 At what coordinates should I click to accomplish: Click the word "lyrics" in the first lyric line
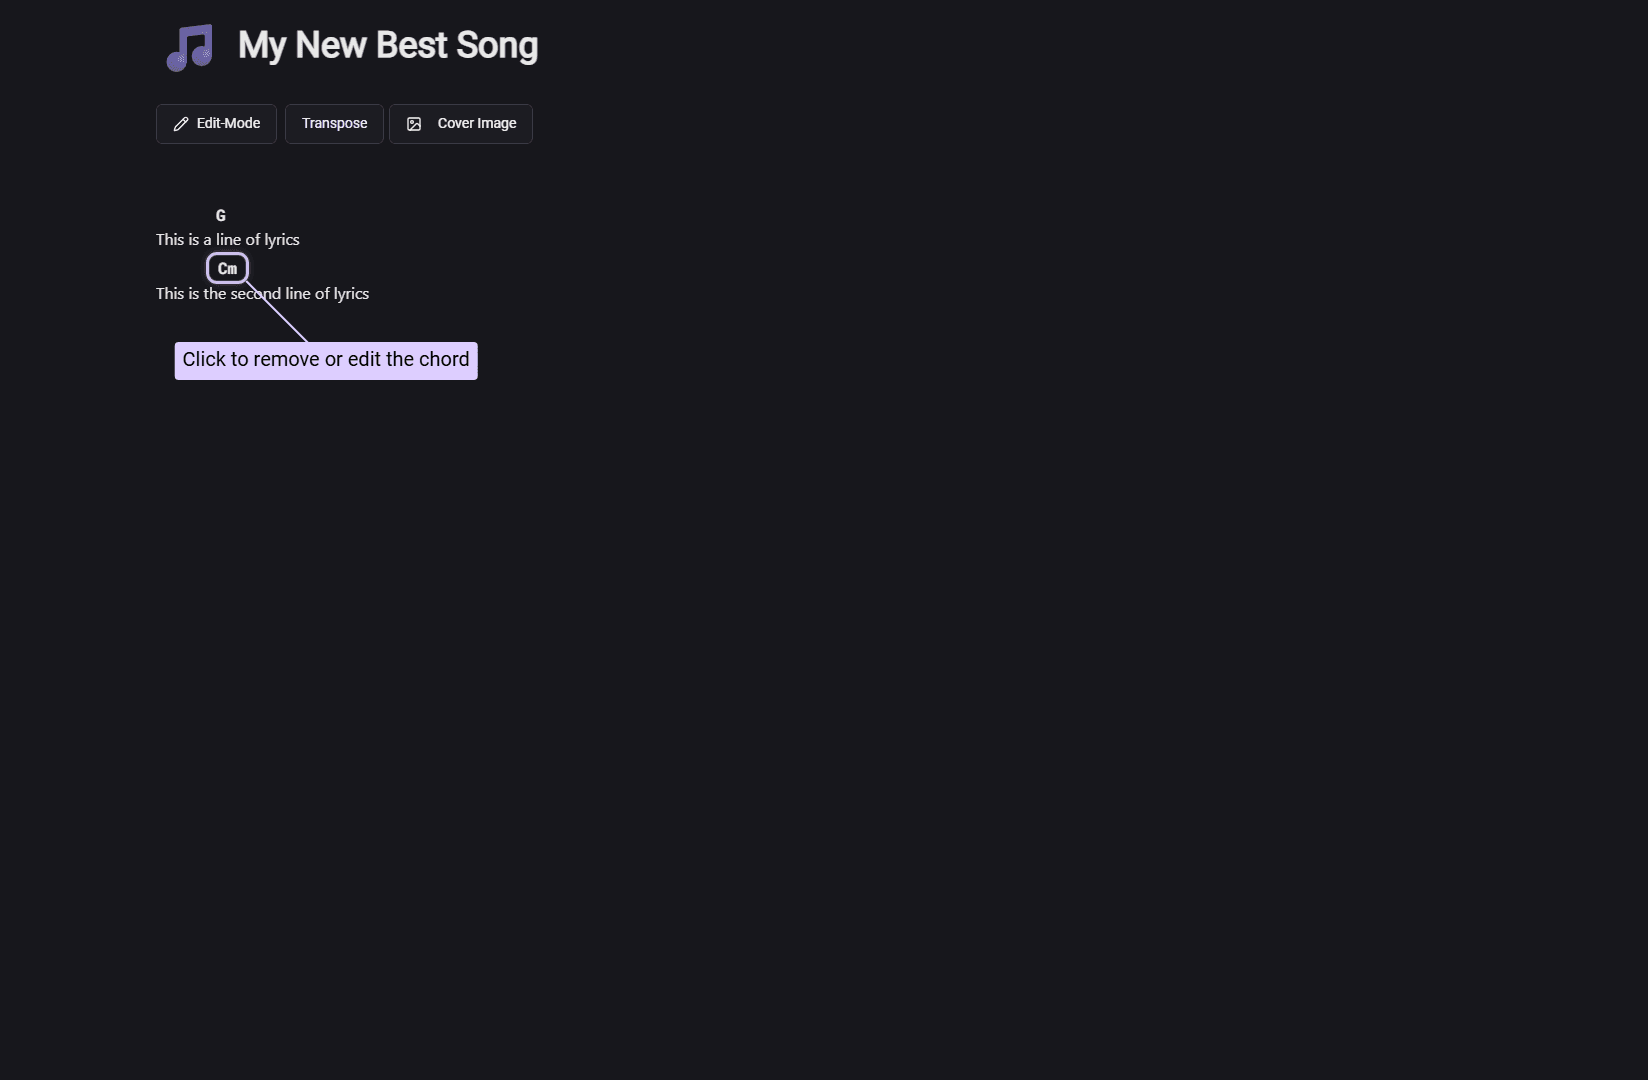[x=282, y=240]
